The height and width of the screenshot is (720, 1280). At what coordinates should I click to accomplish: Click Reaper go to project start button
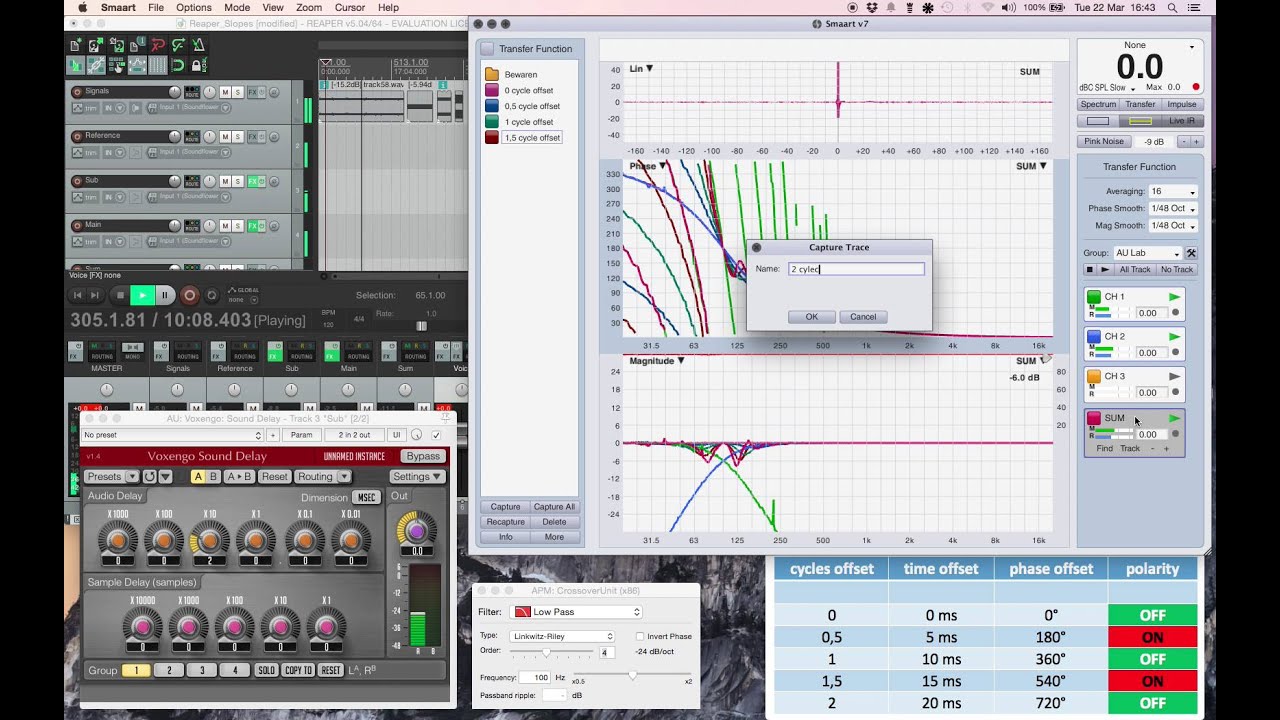tap(77, 295)
